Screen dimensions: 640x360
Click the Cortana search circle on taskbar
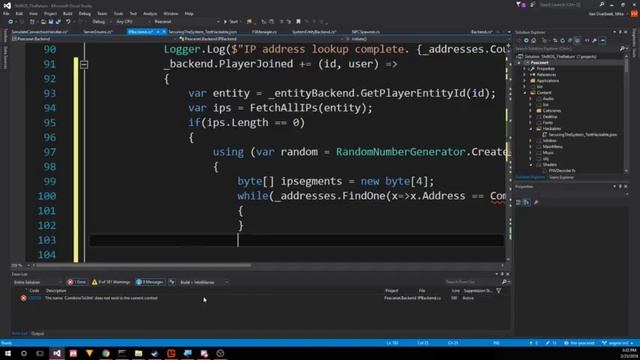pos(24,353)
